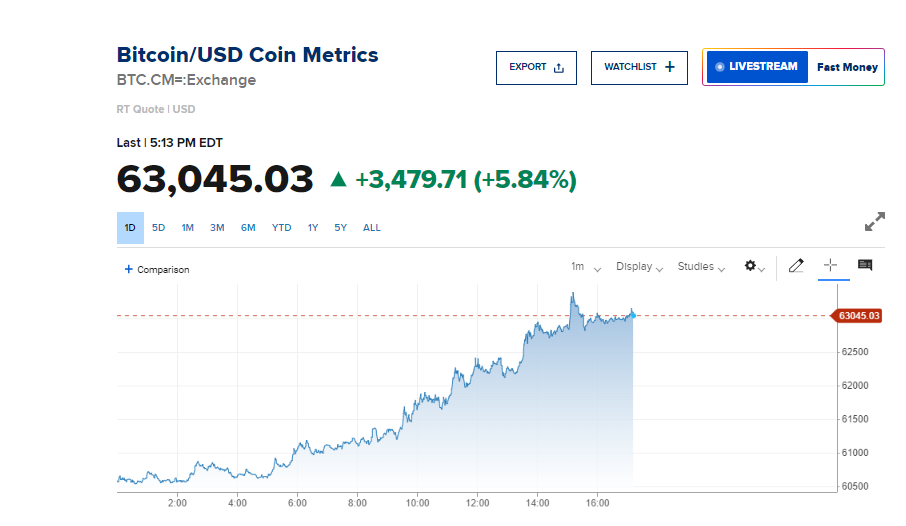
Task: Select the pencil drawing tool
Action: [x=796, y=266]
